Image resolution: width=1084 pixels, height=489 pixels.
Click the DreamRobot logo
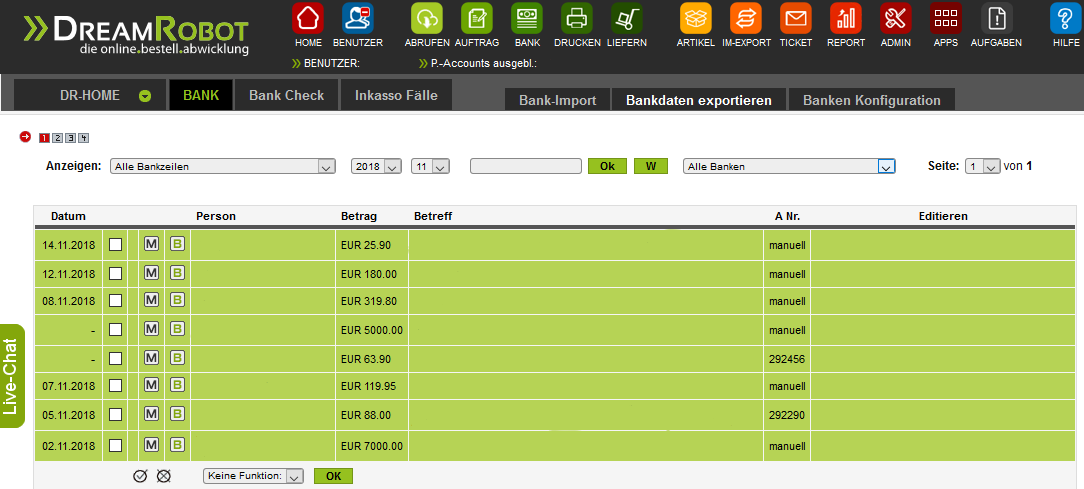tap(135, 35)
